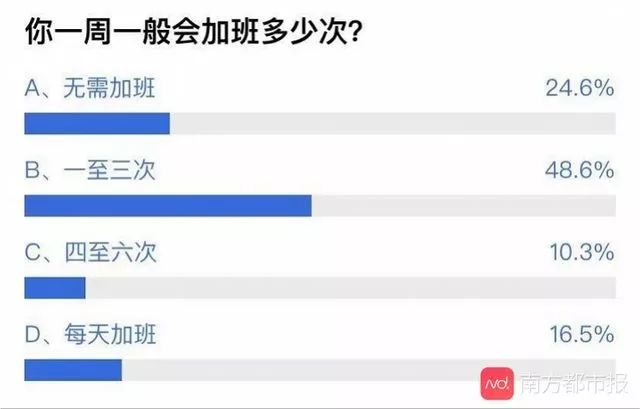Click the gray unfilled bar portion for option A
This screenshot has width=640, height=409.
coord(390,124)
